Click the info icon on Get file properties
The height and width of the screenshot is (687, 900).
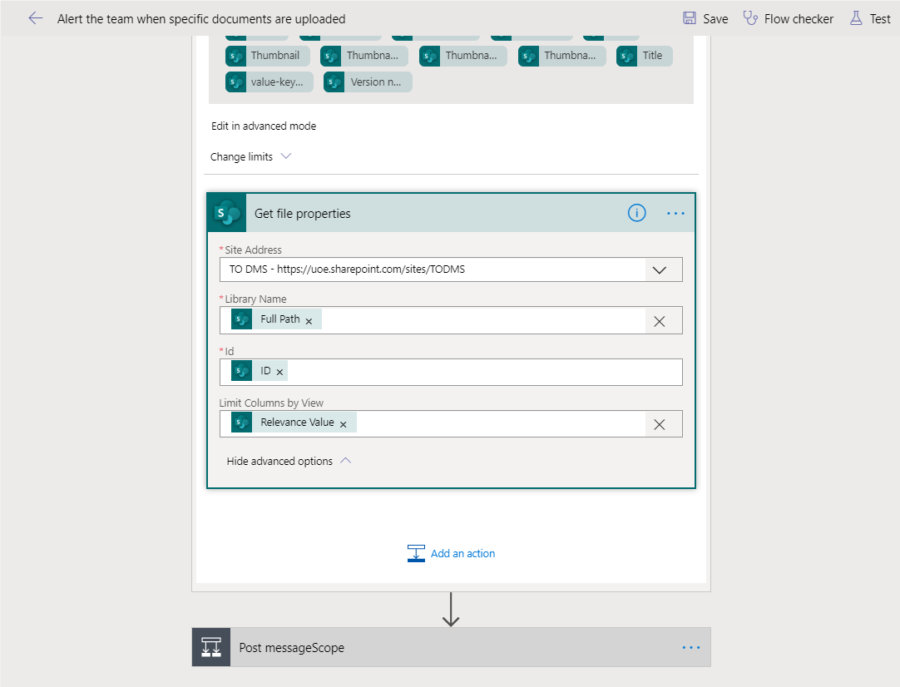[x=637, y=212]
